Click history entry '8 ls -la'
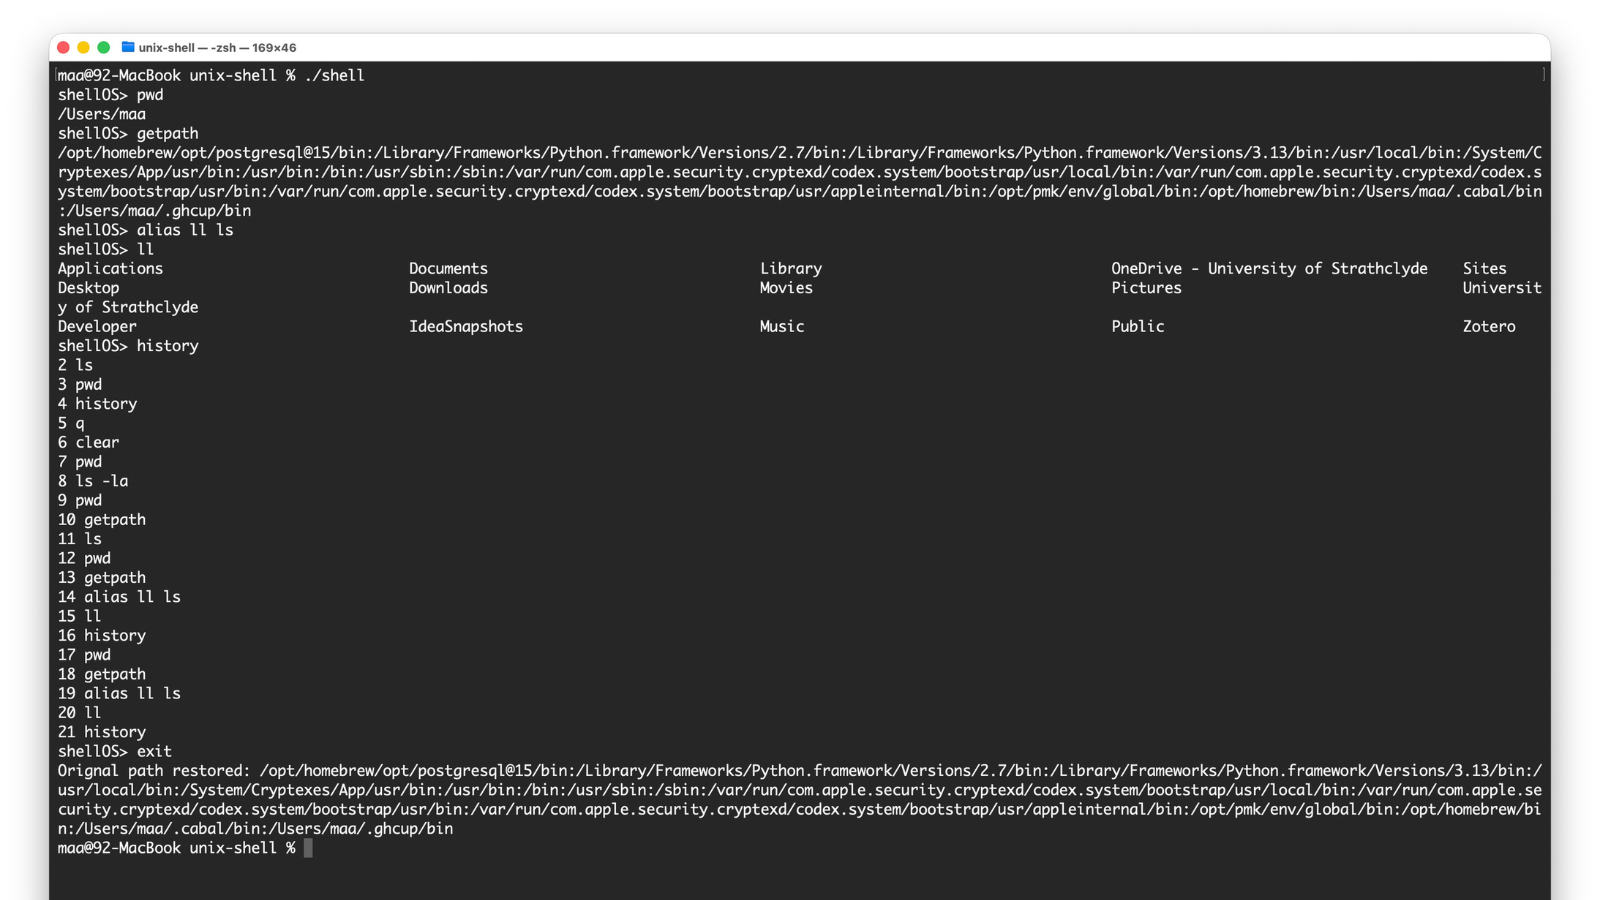The width and height of the screenshot is (1600, 900). 93,481
